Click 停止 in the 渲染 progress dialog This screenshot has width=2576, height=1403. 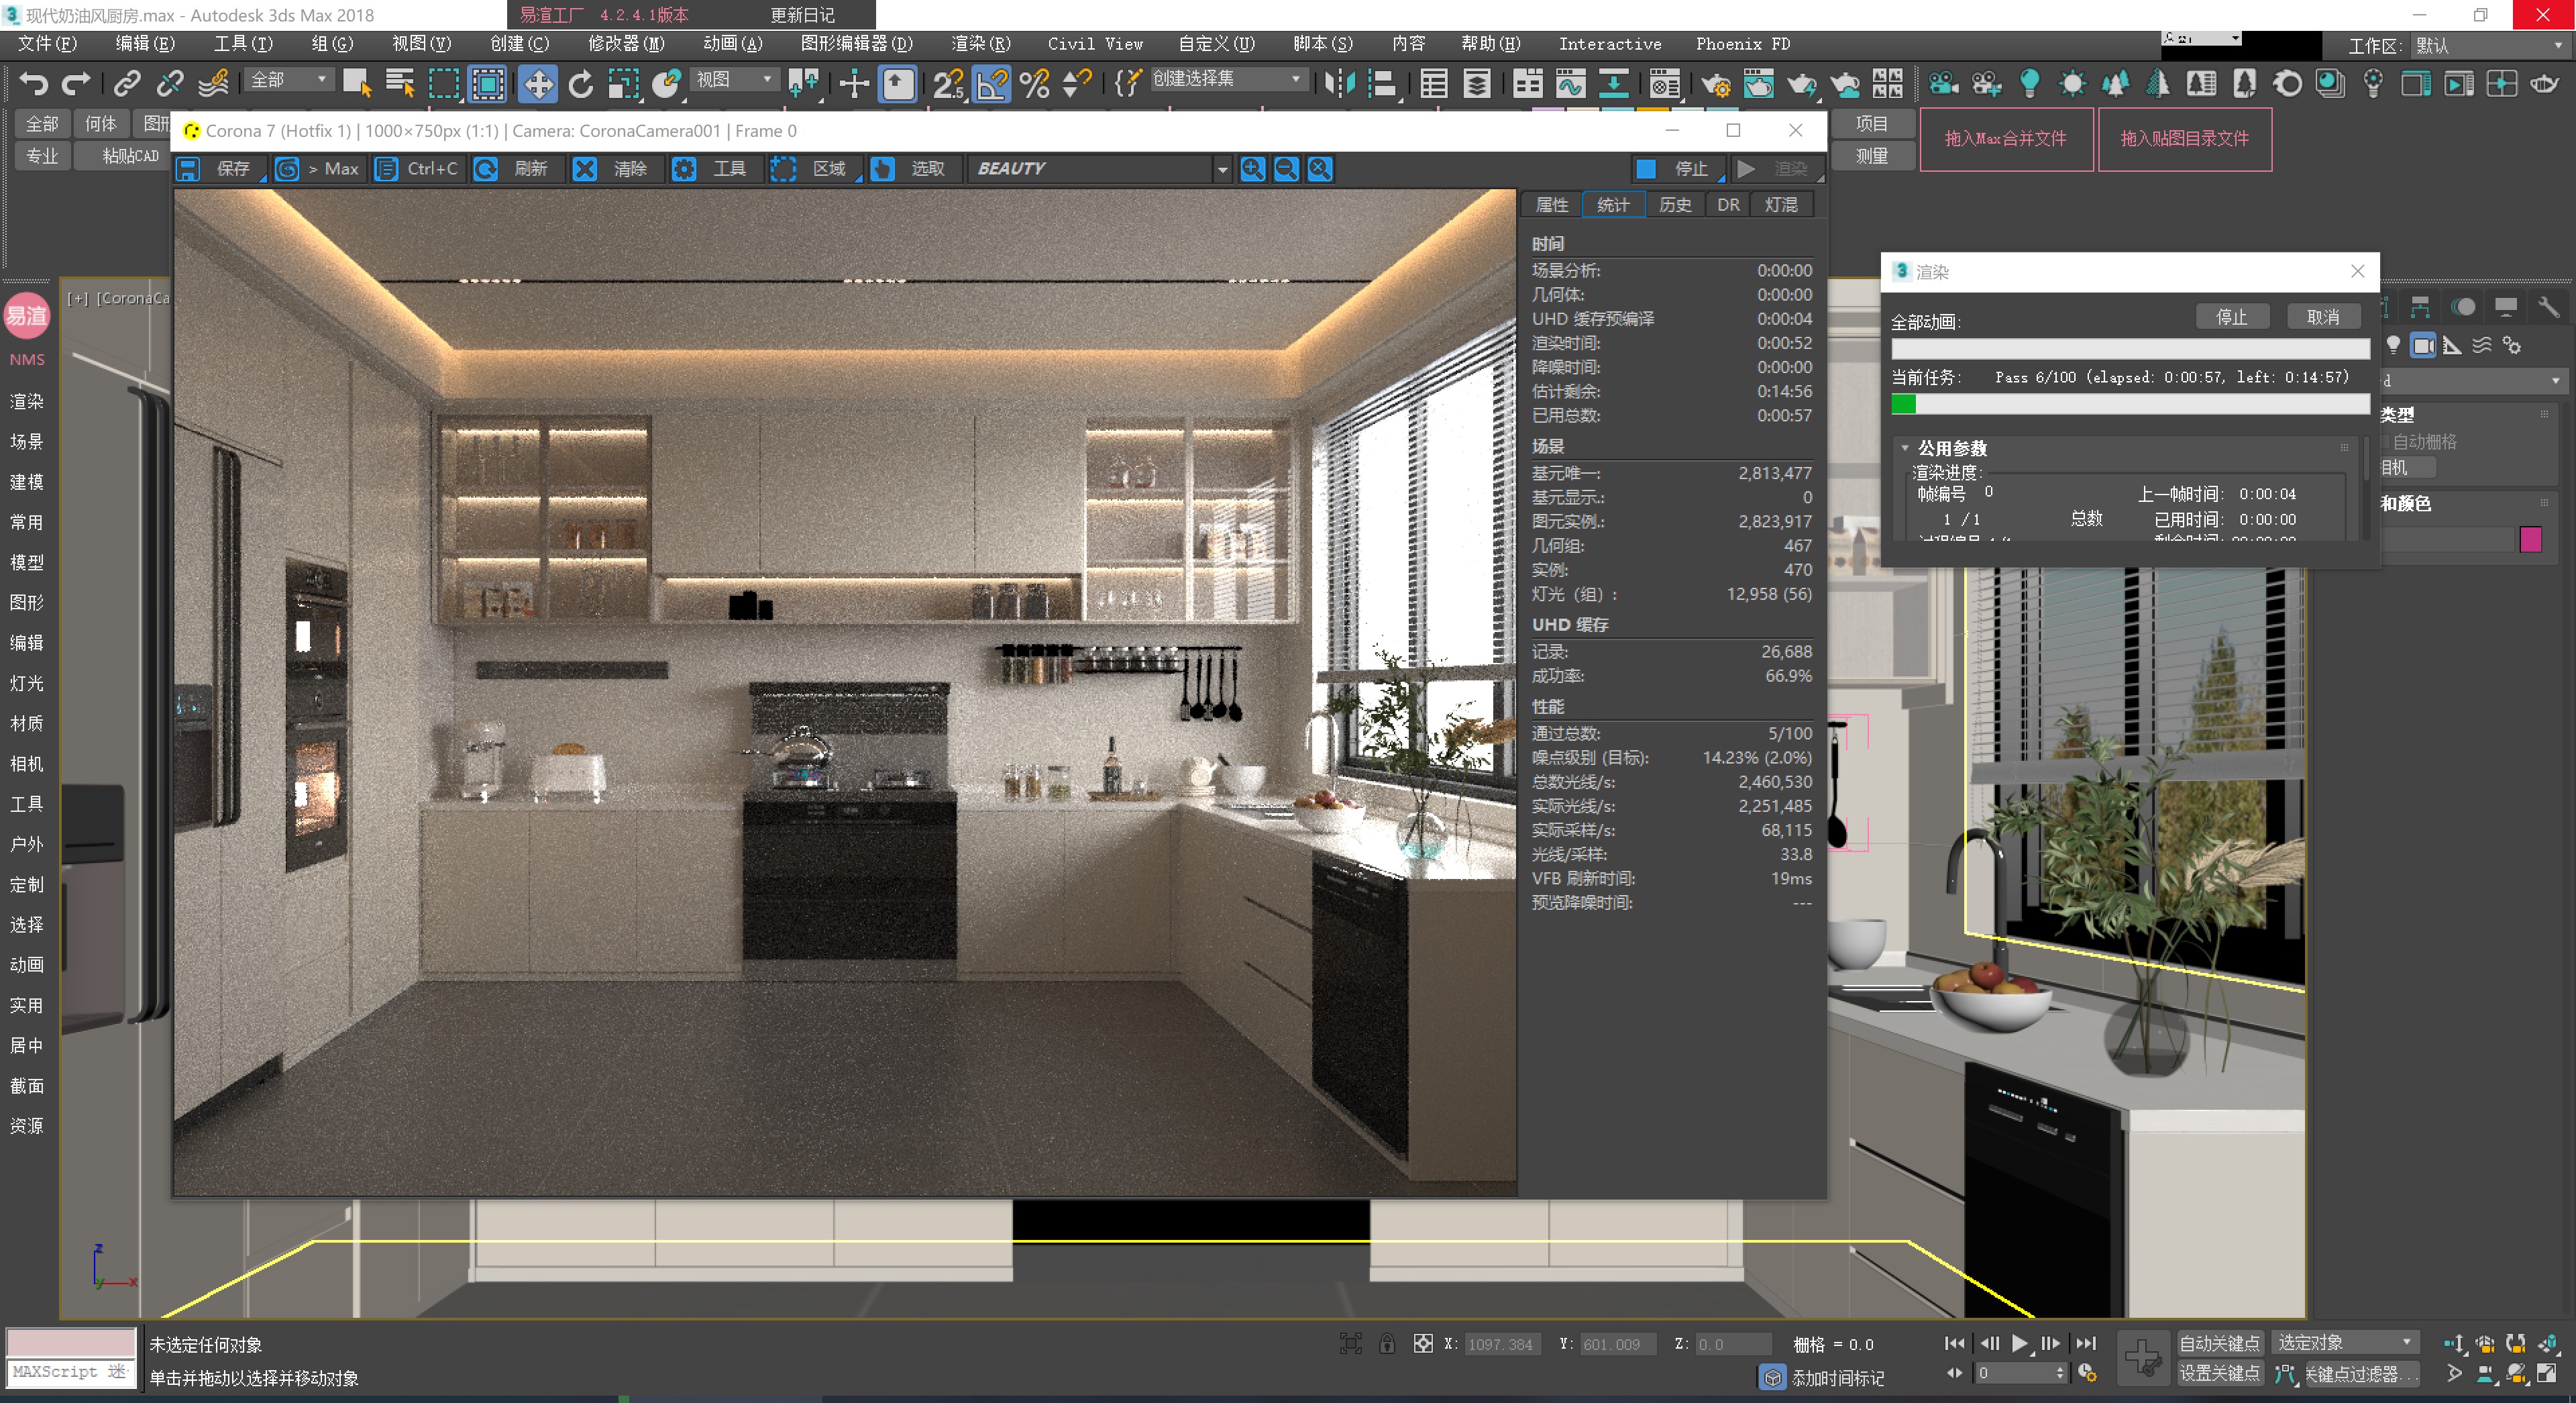(2232, 317)
